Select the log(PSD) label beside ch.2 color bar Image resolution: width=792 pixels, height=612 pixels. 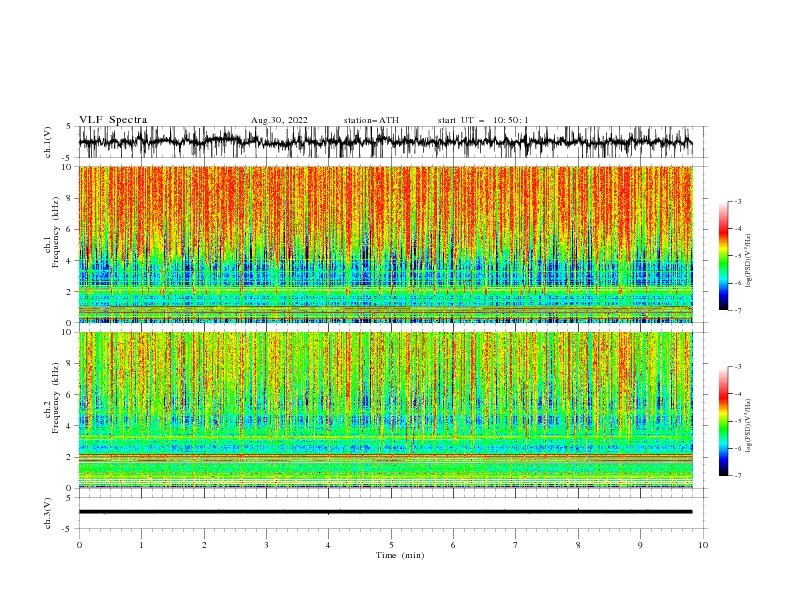(748, 427)
